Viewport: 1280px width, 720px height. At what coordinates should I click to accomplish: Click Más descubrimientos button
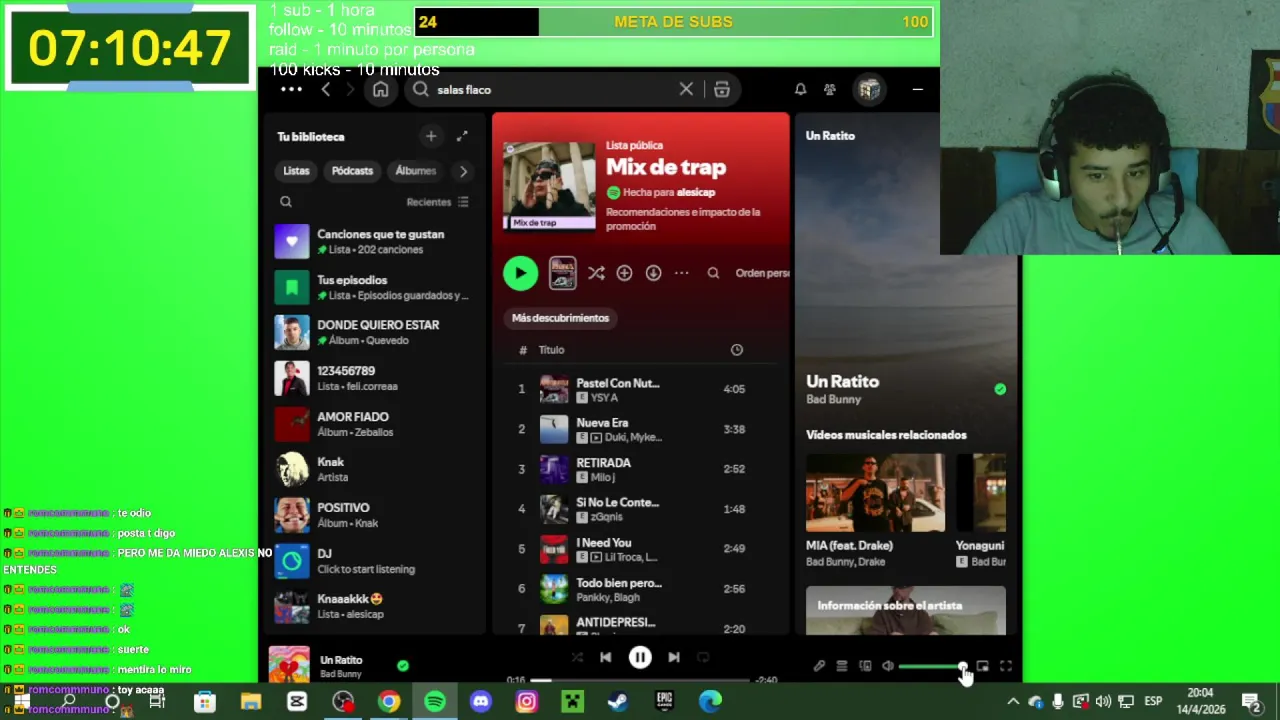560,318
